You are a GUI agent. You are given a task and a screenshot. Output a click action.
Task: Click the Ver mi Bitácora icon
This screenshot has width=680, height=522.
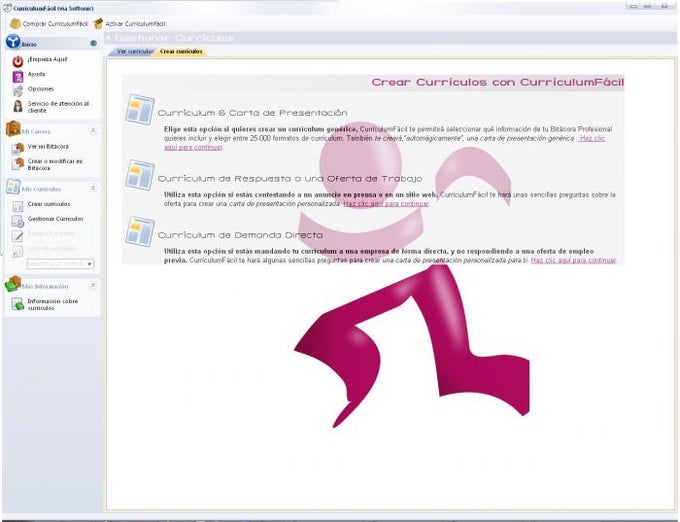[x=18, y=148]
